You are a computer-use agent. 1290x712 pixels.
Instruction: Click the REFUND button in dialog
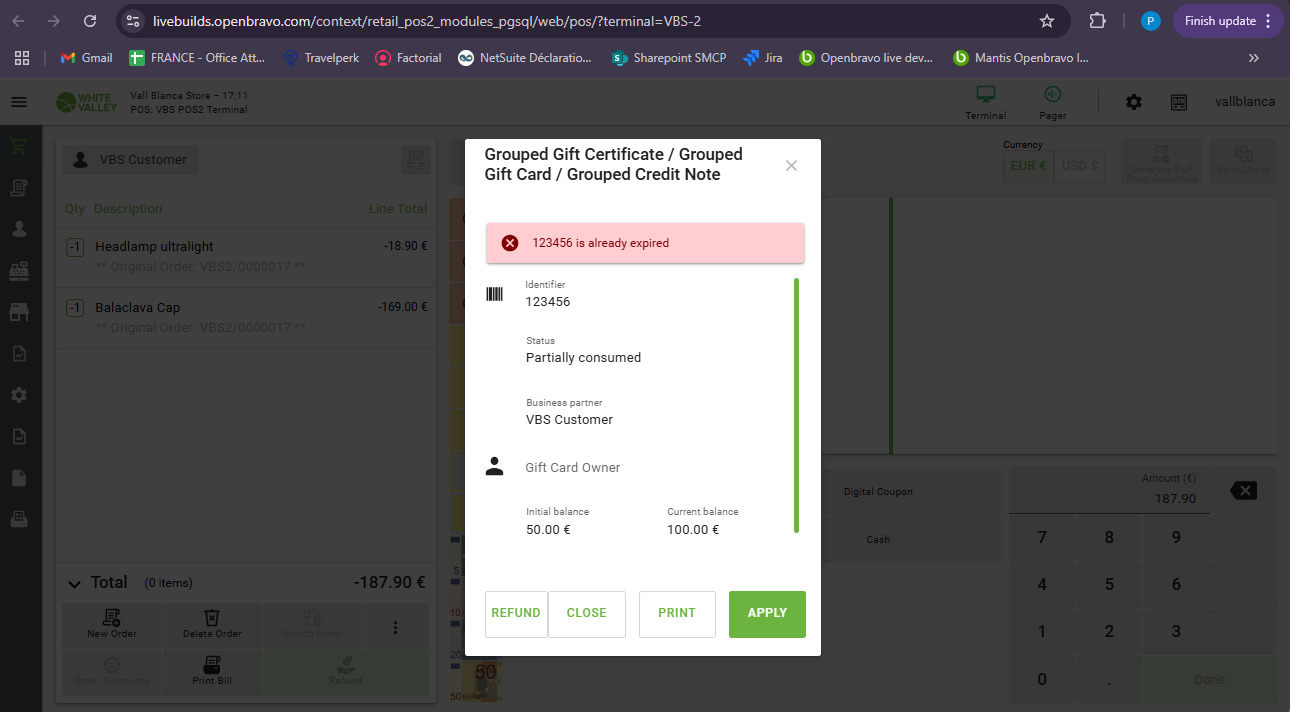[x=516, y=613]
